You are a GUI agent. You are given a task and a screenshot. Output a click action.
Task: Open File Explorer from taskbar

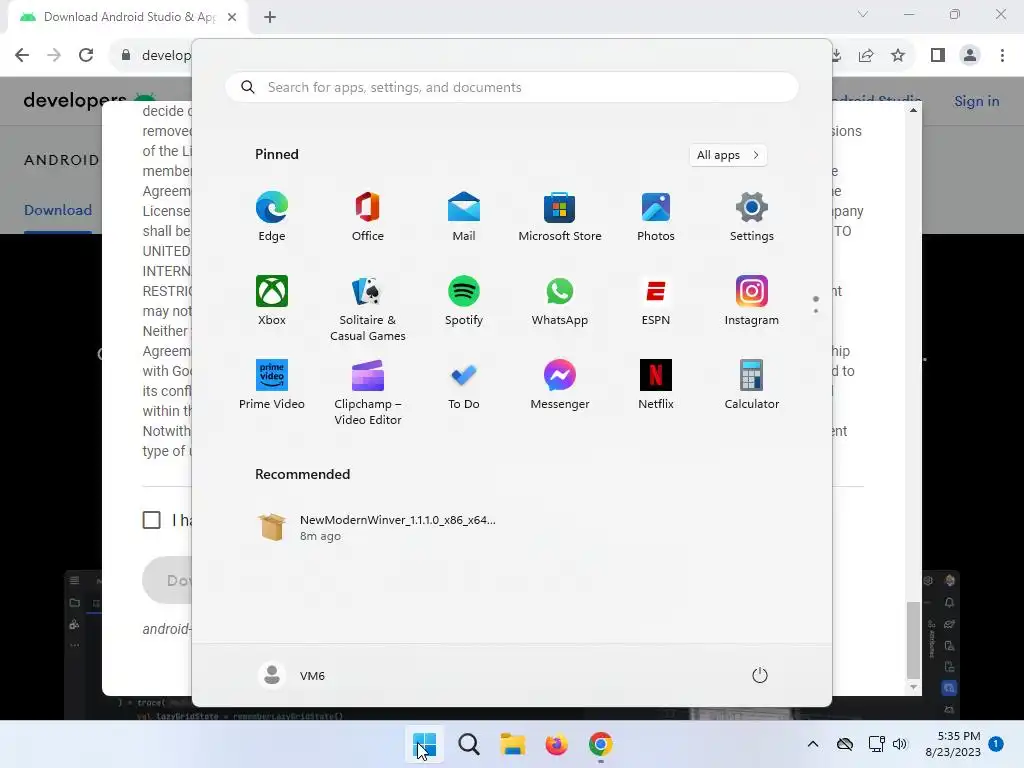[x=513, y=744]
